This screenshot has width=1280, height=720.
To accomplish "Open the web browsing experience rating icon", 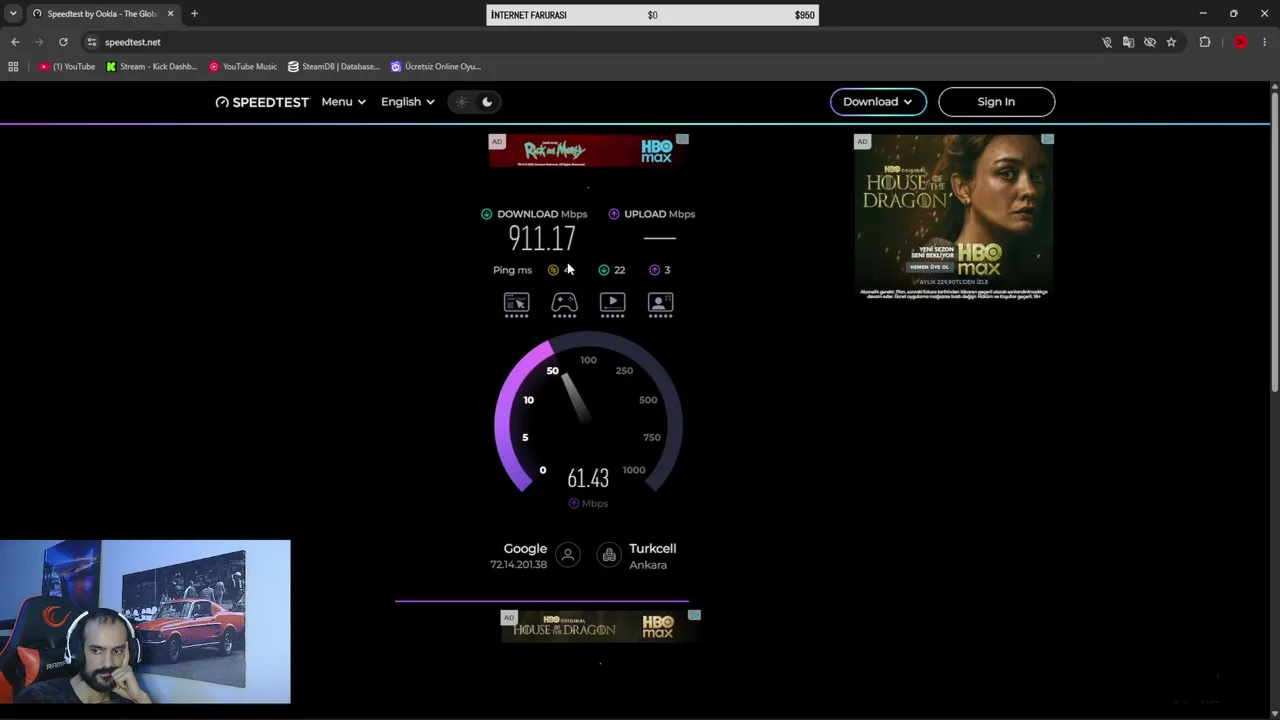I will point(516,304).
